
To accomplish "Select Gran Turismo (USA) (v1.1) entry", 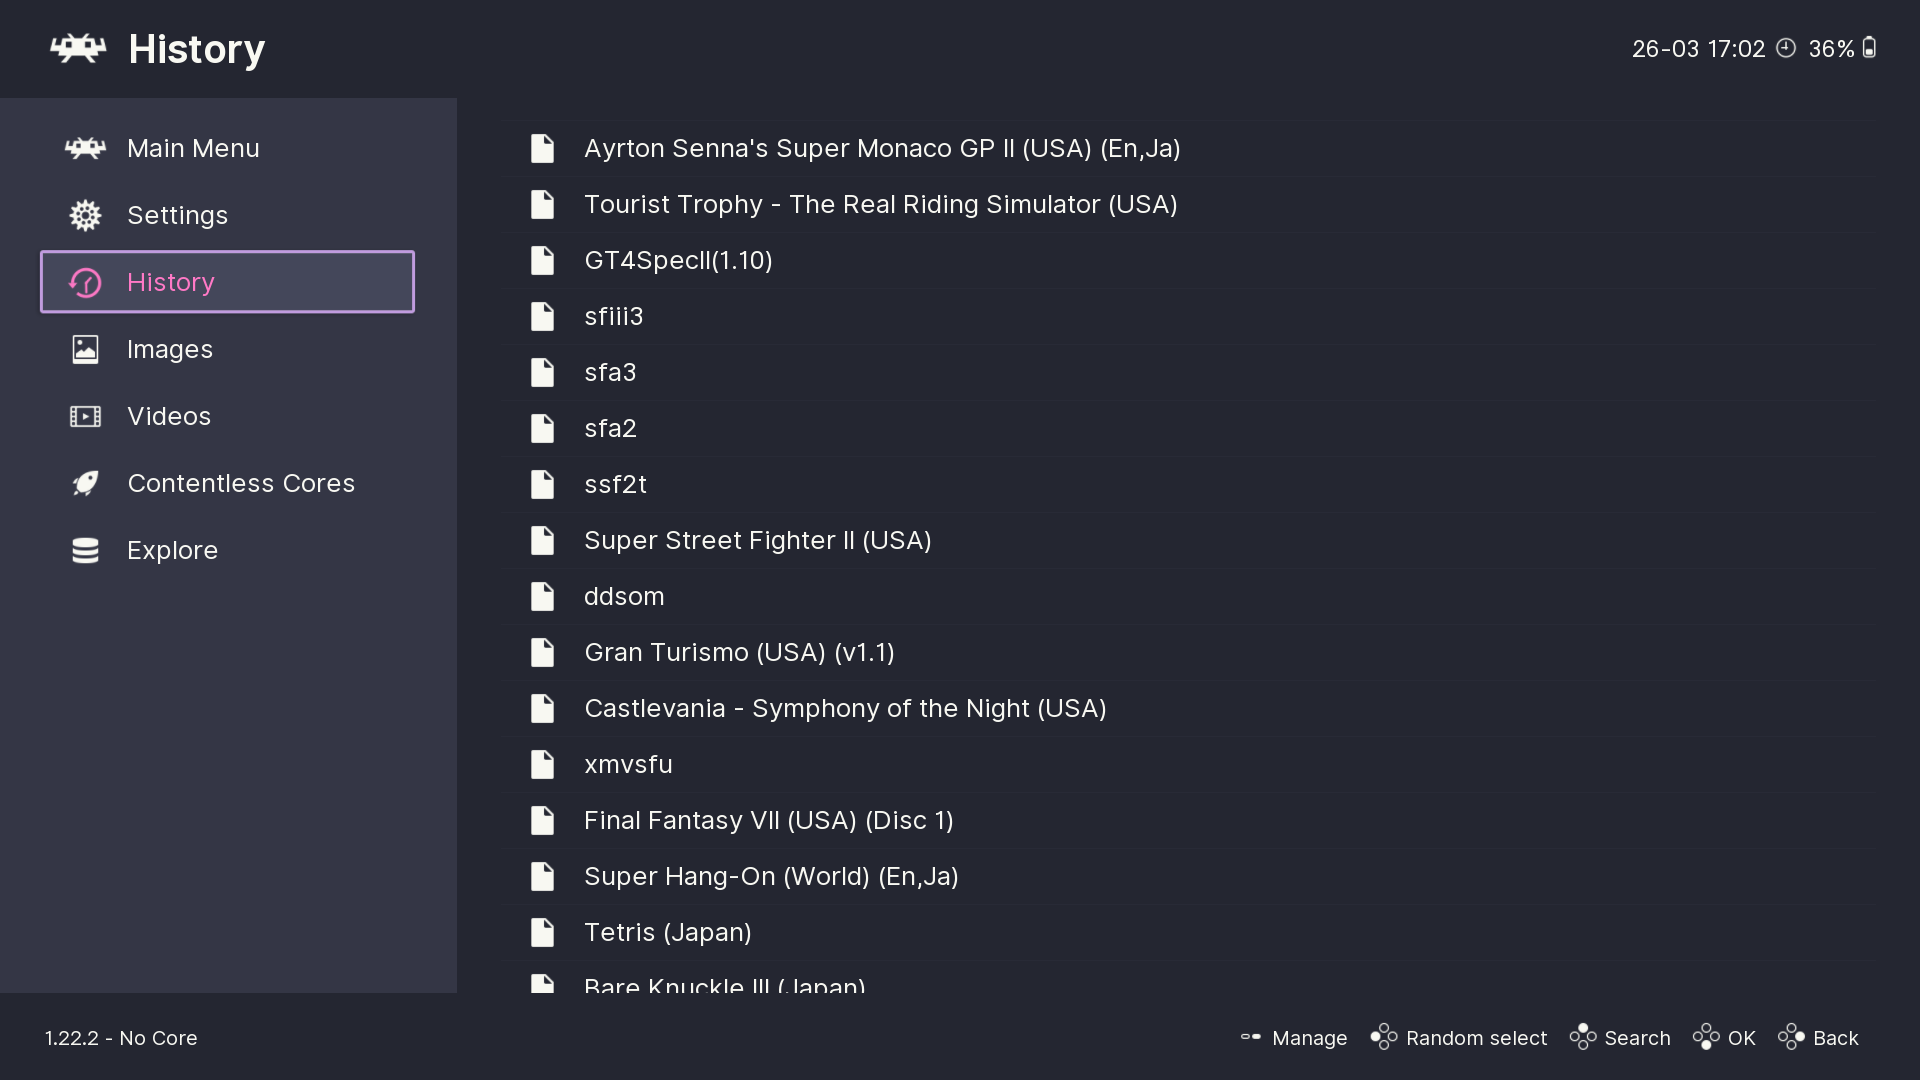I will click(739, 652).
